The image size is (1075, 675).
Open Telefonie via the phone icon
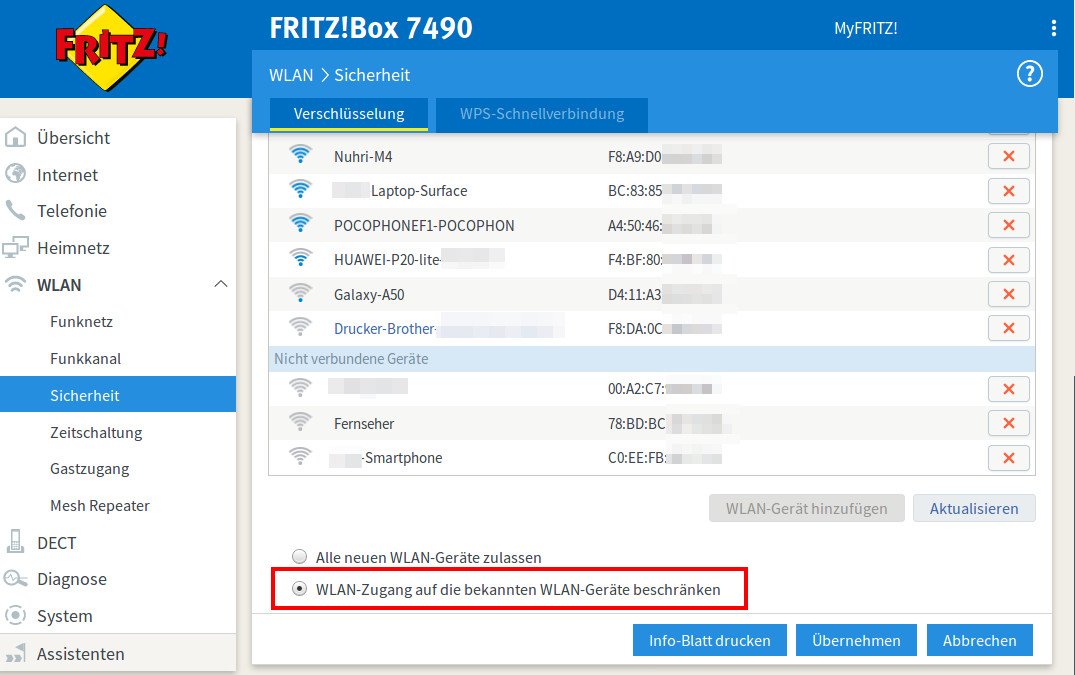pyautogui.click(x=15, y=211)
